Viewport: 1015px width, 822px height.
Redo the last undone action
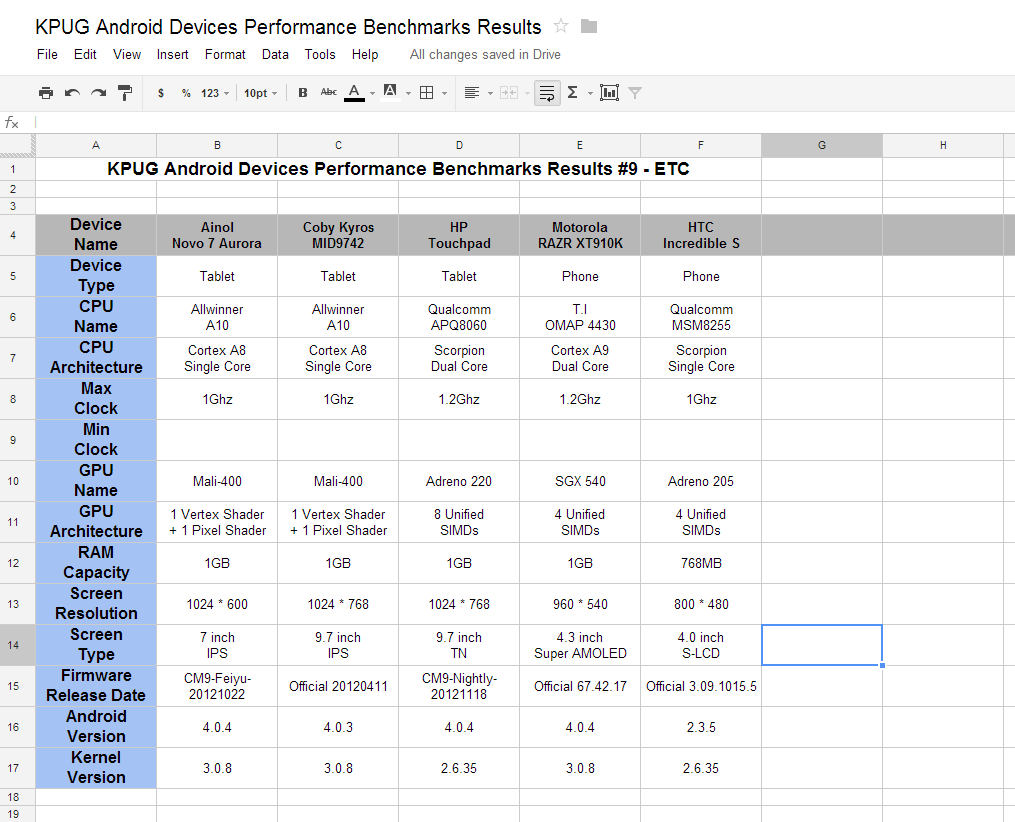pos(98,93)
